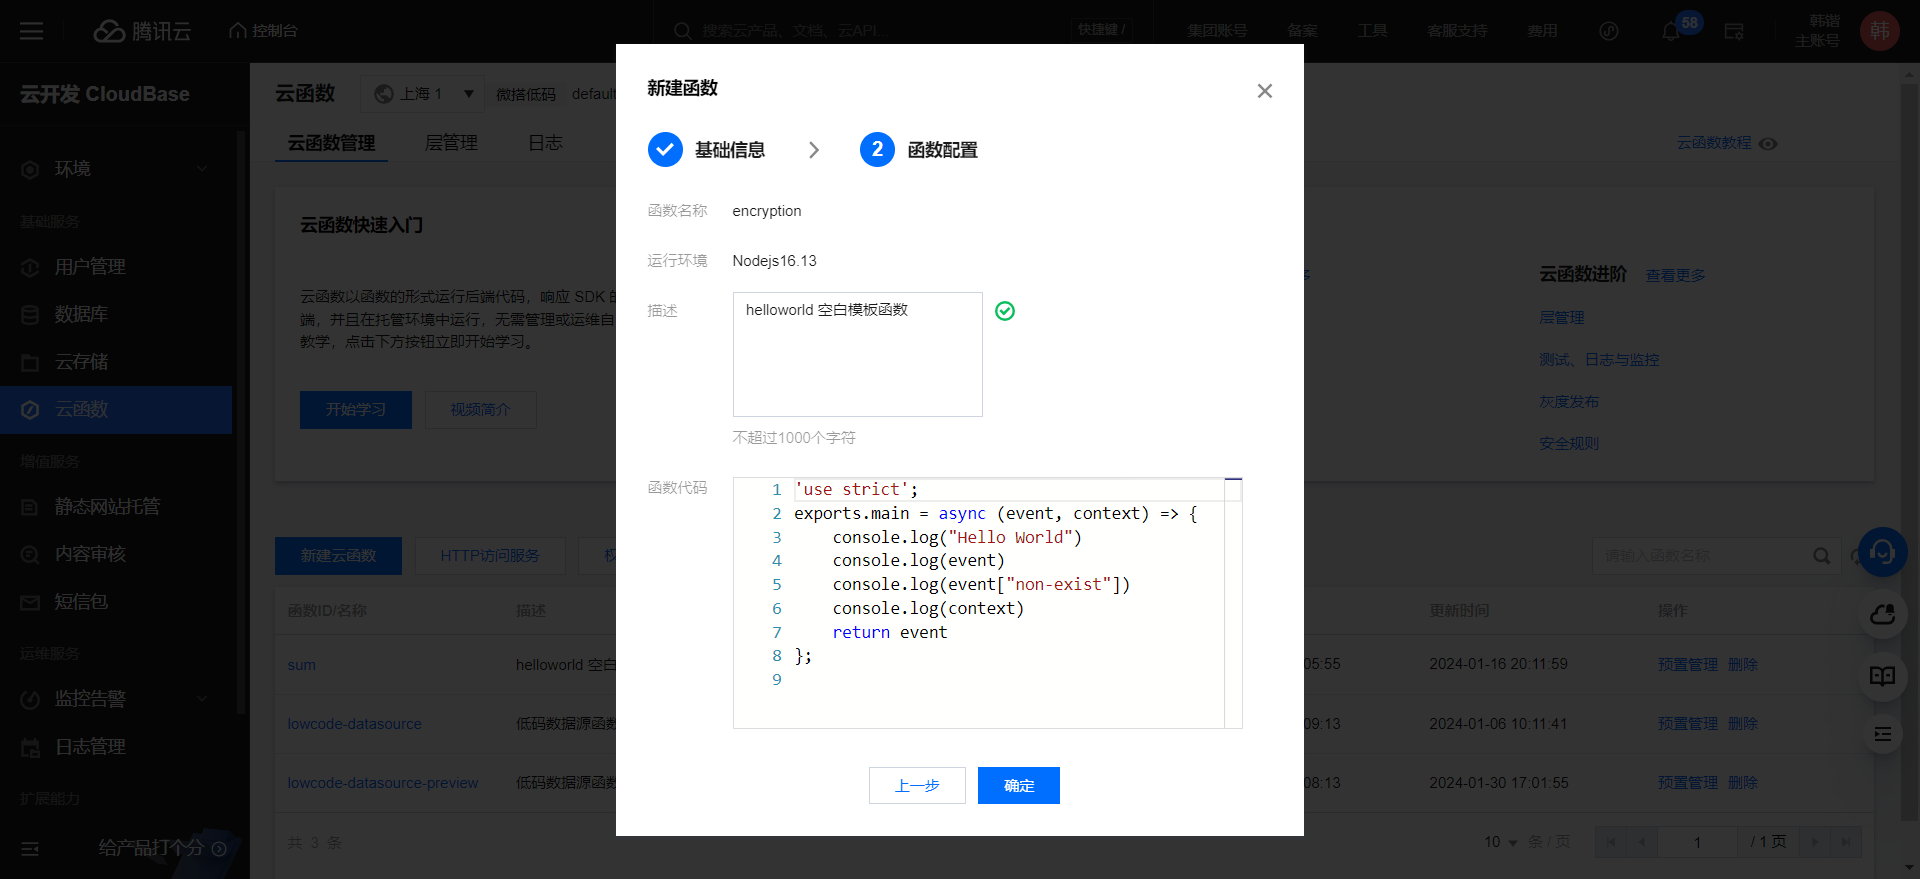Open 控制台 console home
The height and width of the screenshot is (879, 1920).
[x=264, y=31]
